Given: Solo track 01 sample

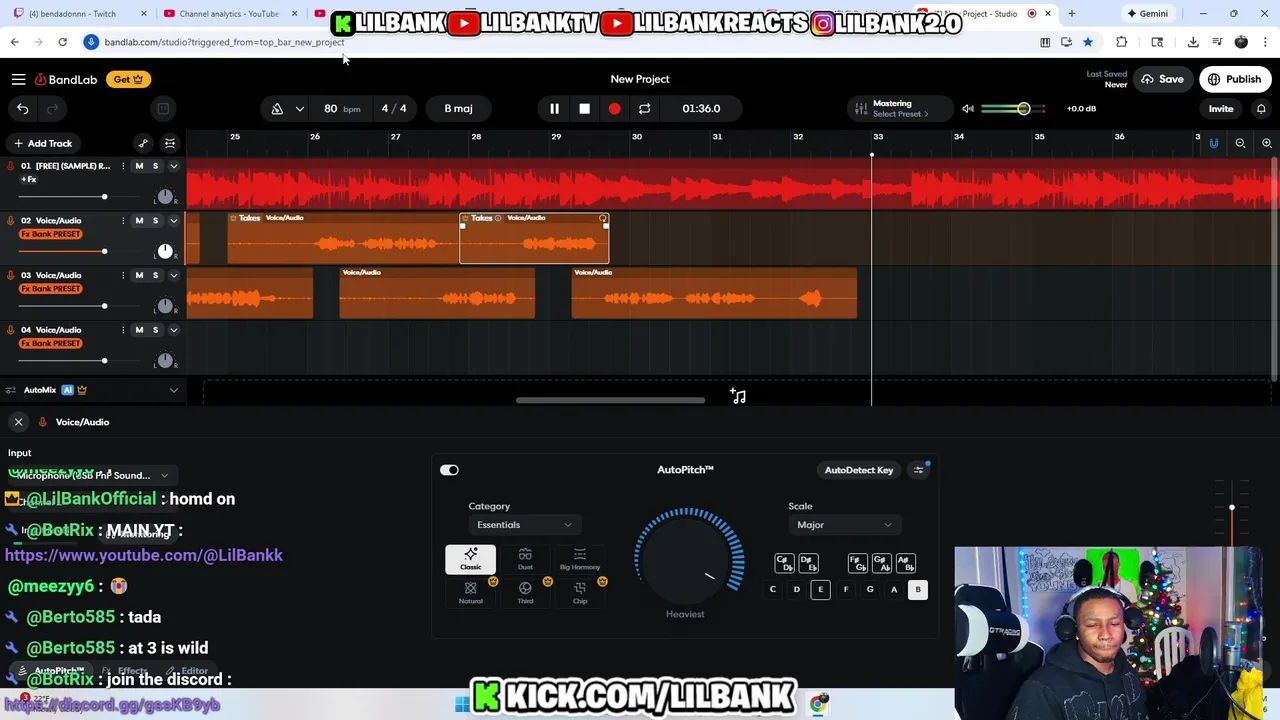Looking at the screenshot, I should coord(155,166).
